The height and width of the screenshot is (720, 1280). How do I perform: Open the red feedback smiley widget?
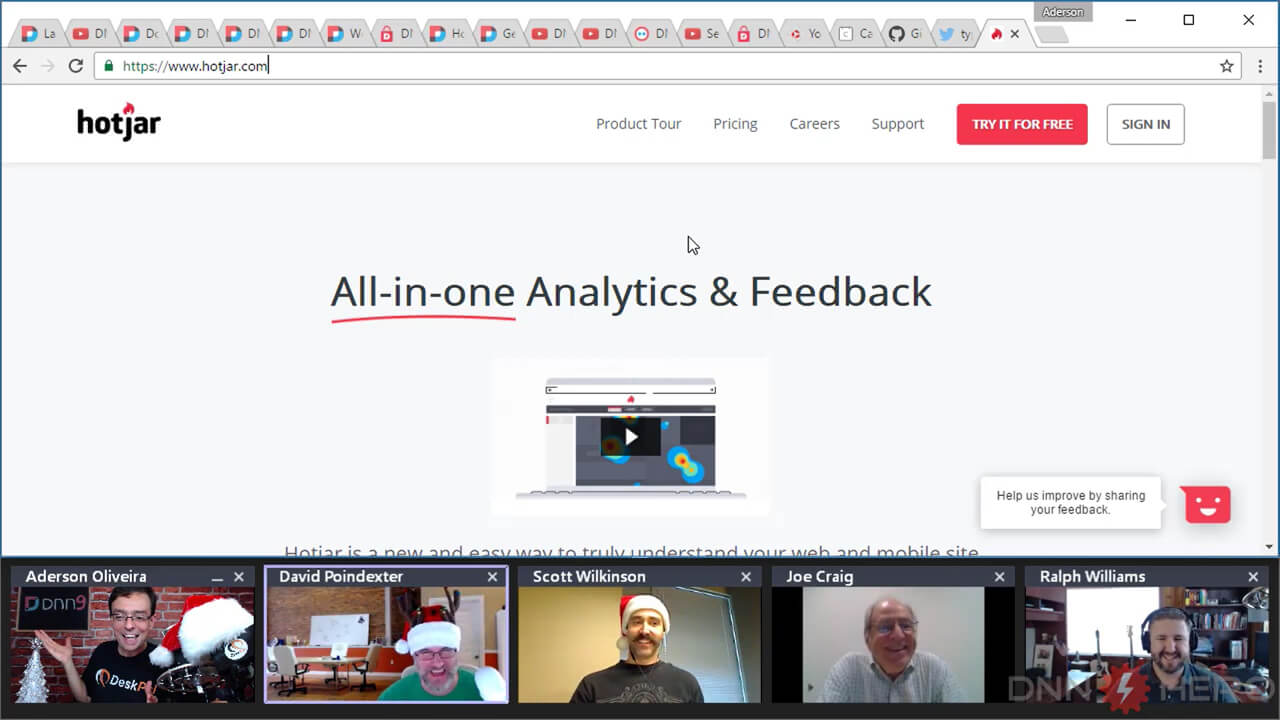click(x=1207, y=504)
